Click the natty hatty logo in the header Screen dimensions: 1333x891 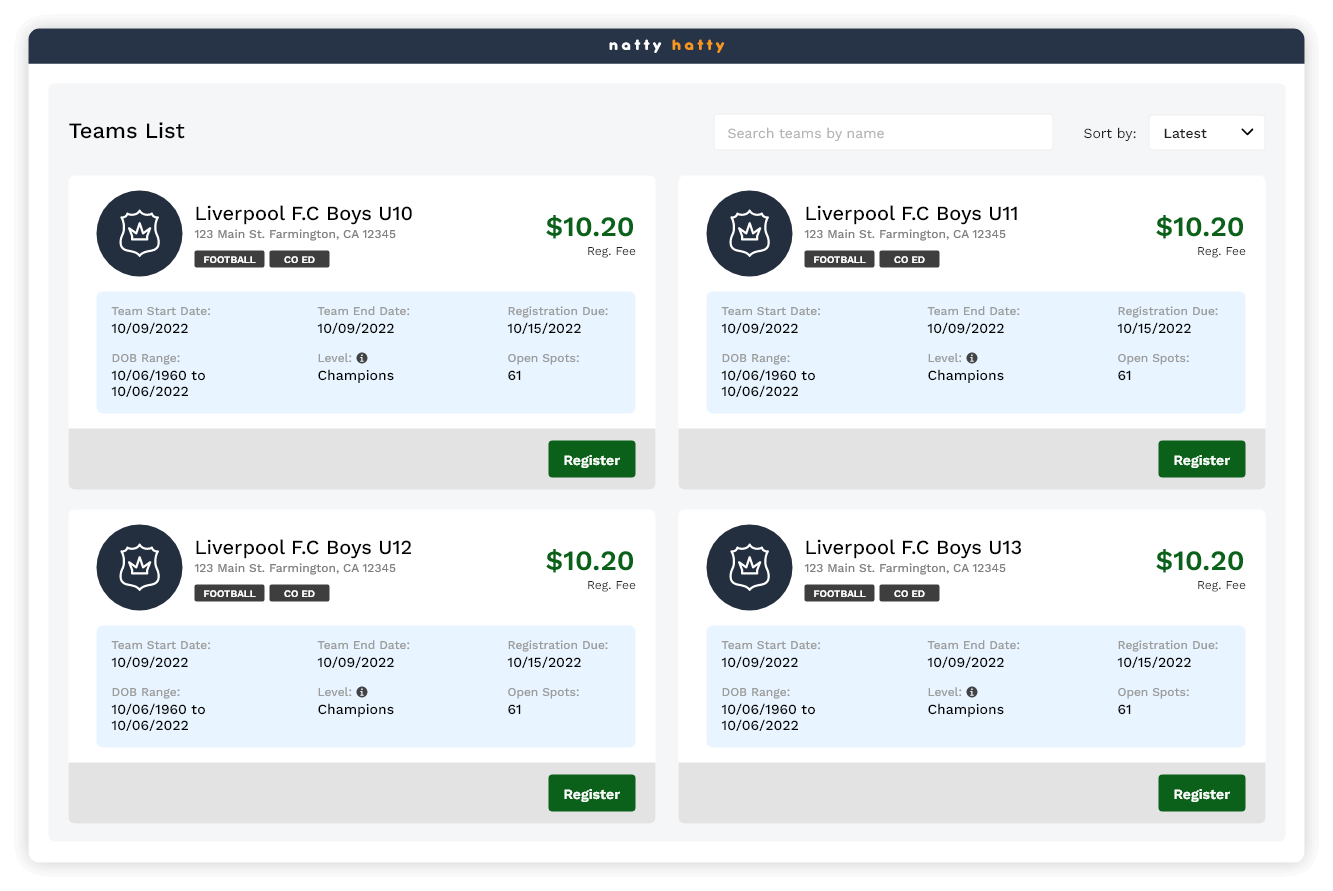[x=666, y=44]
